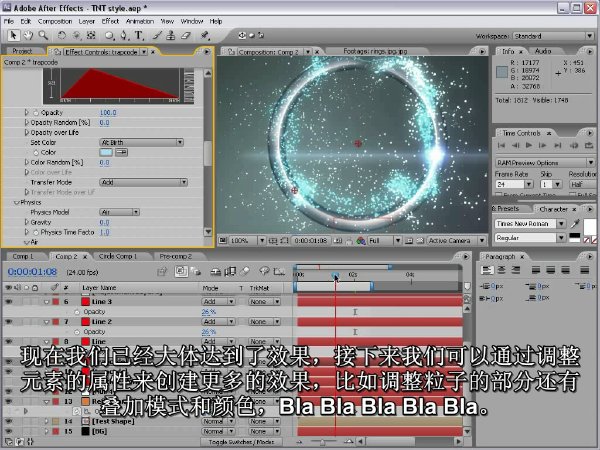
Task: Click the timeline current time 0:00:01:08
Action: point(32,272)
